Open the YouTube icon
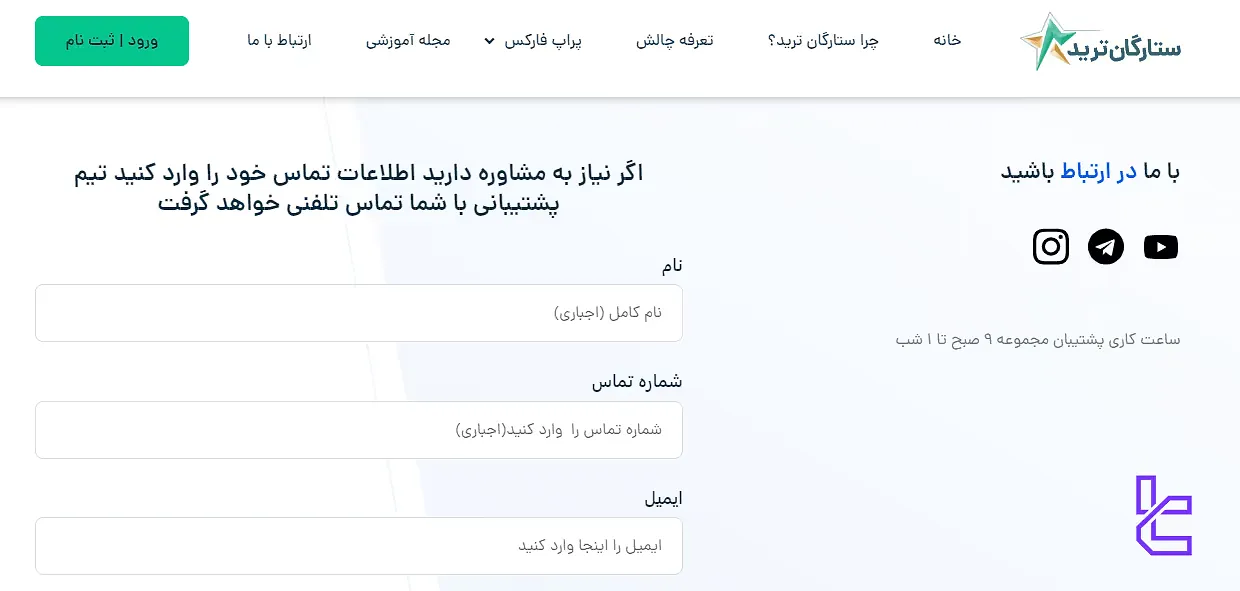This screenshot has width=1240, height=591. tap(1161, 246)
